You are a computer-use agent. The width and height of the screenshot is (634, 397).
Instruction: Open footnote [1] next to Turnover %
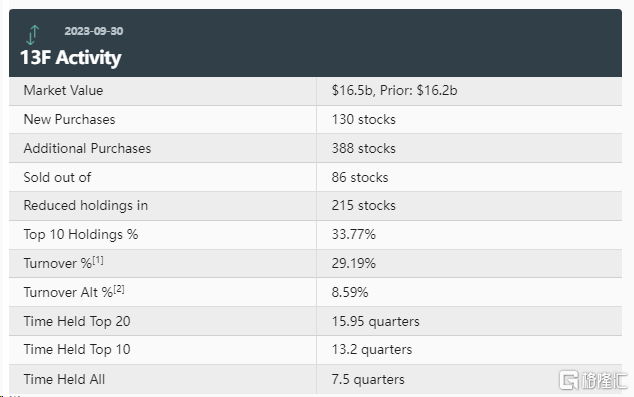pyautogui.click(x=98, y=260)
